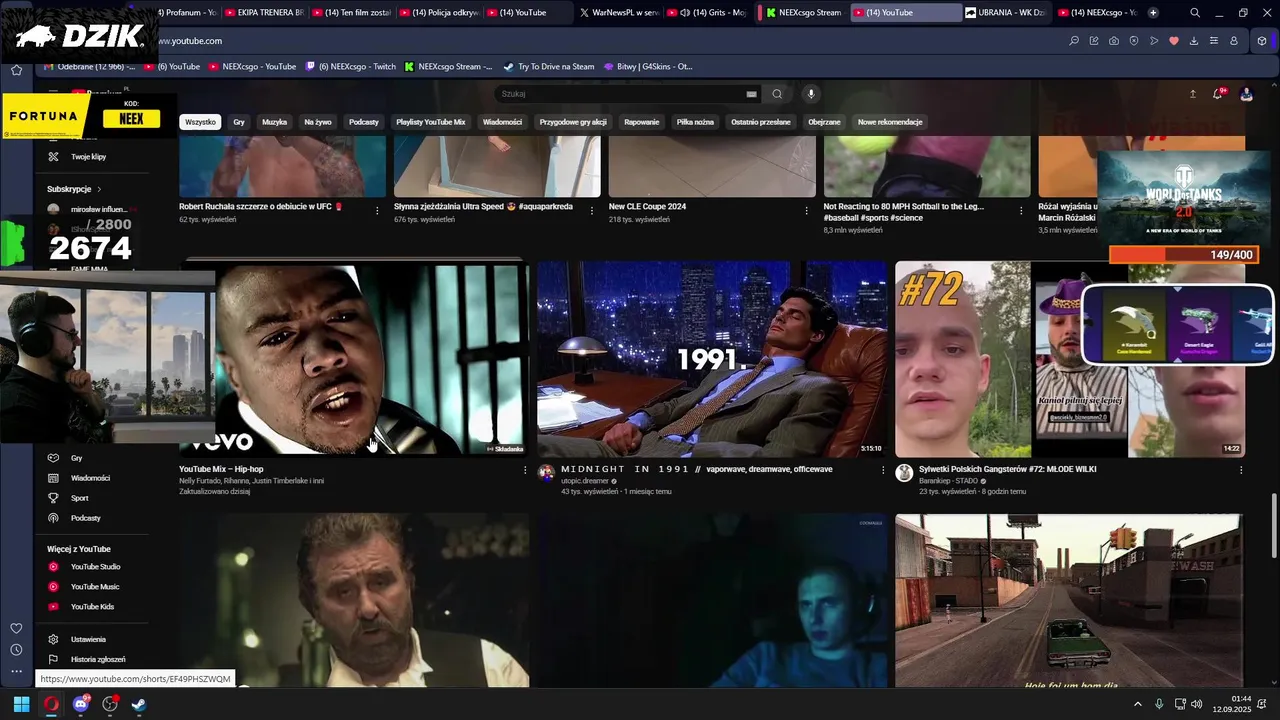Open Odebrane Gmail bookmark
Viewport: 1280px width, 720px height.
[88, 67]
